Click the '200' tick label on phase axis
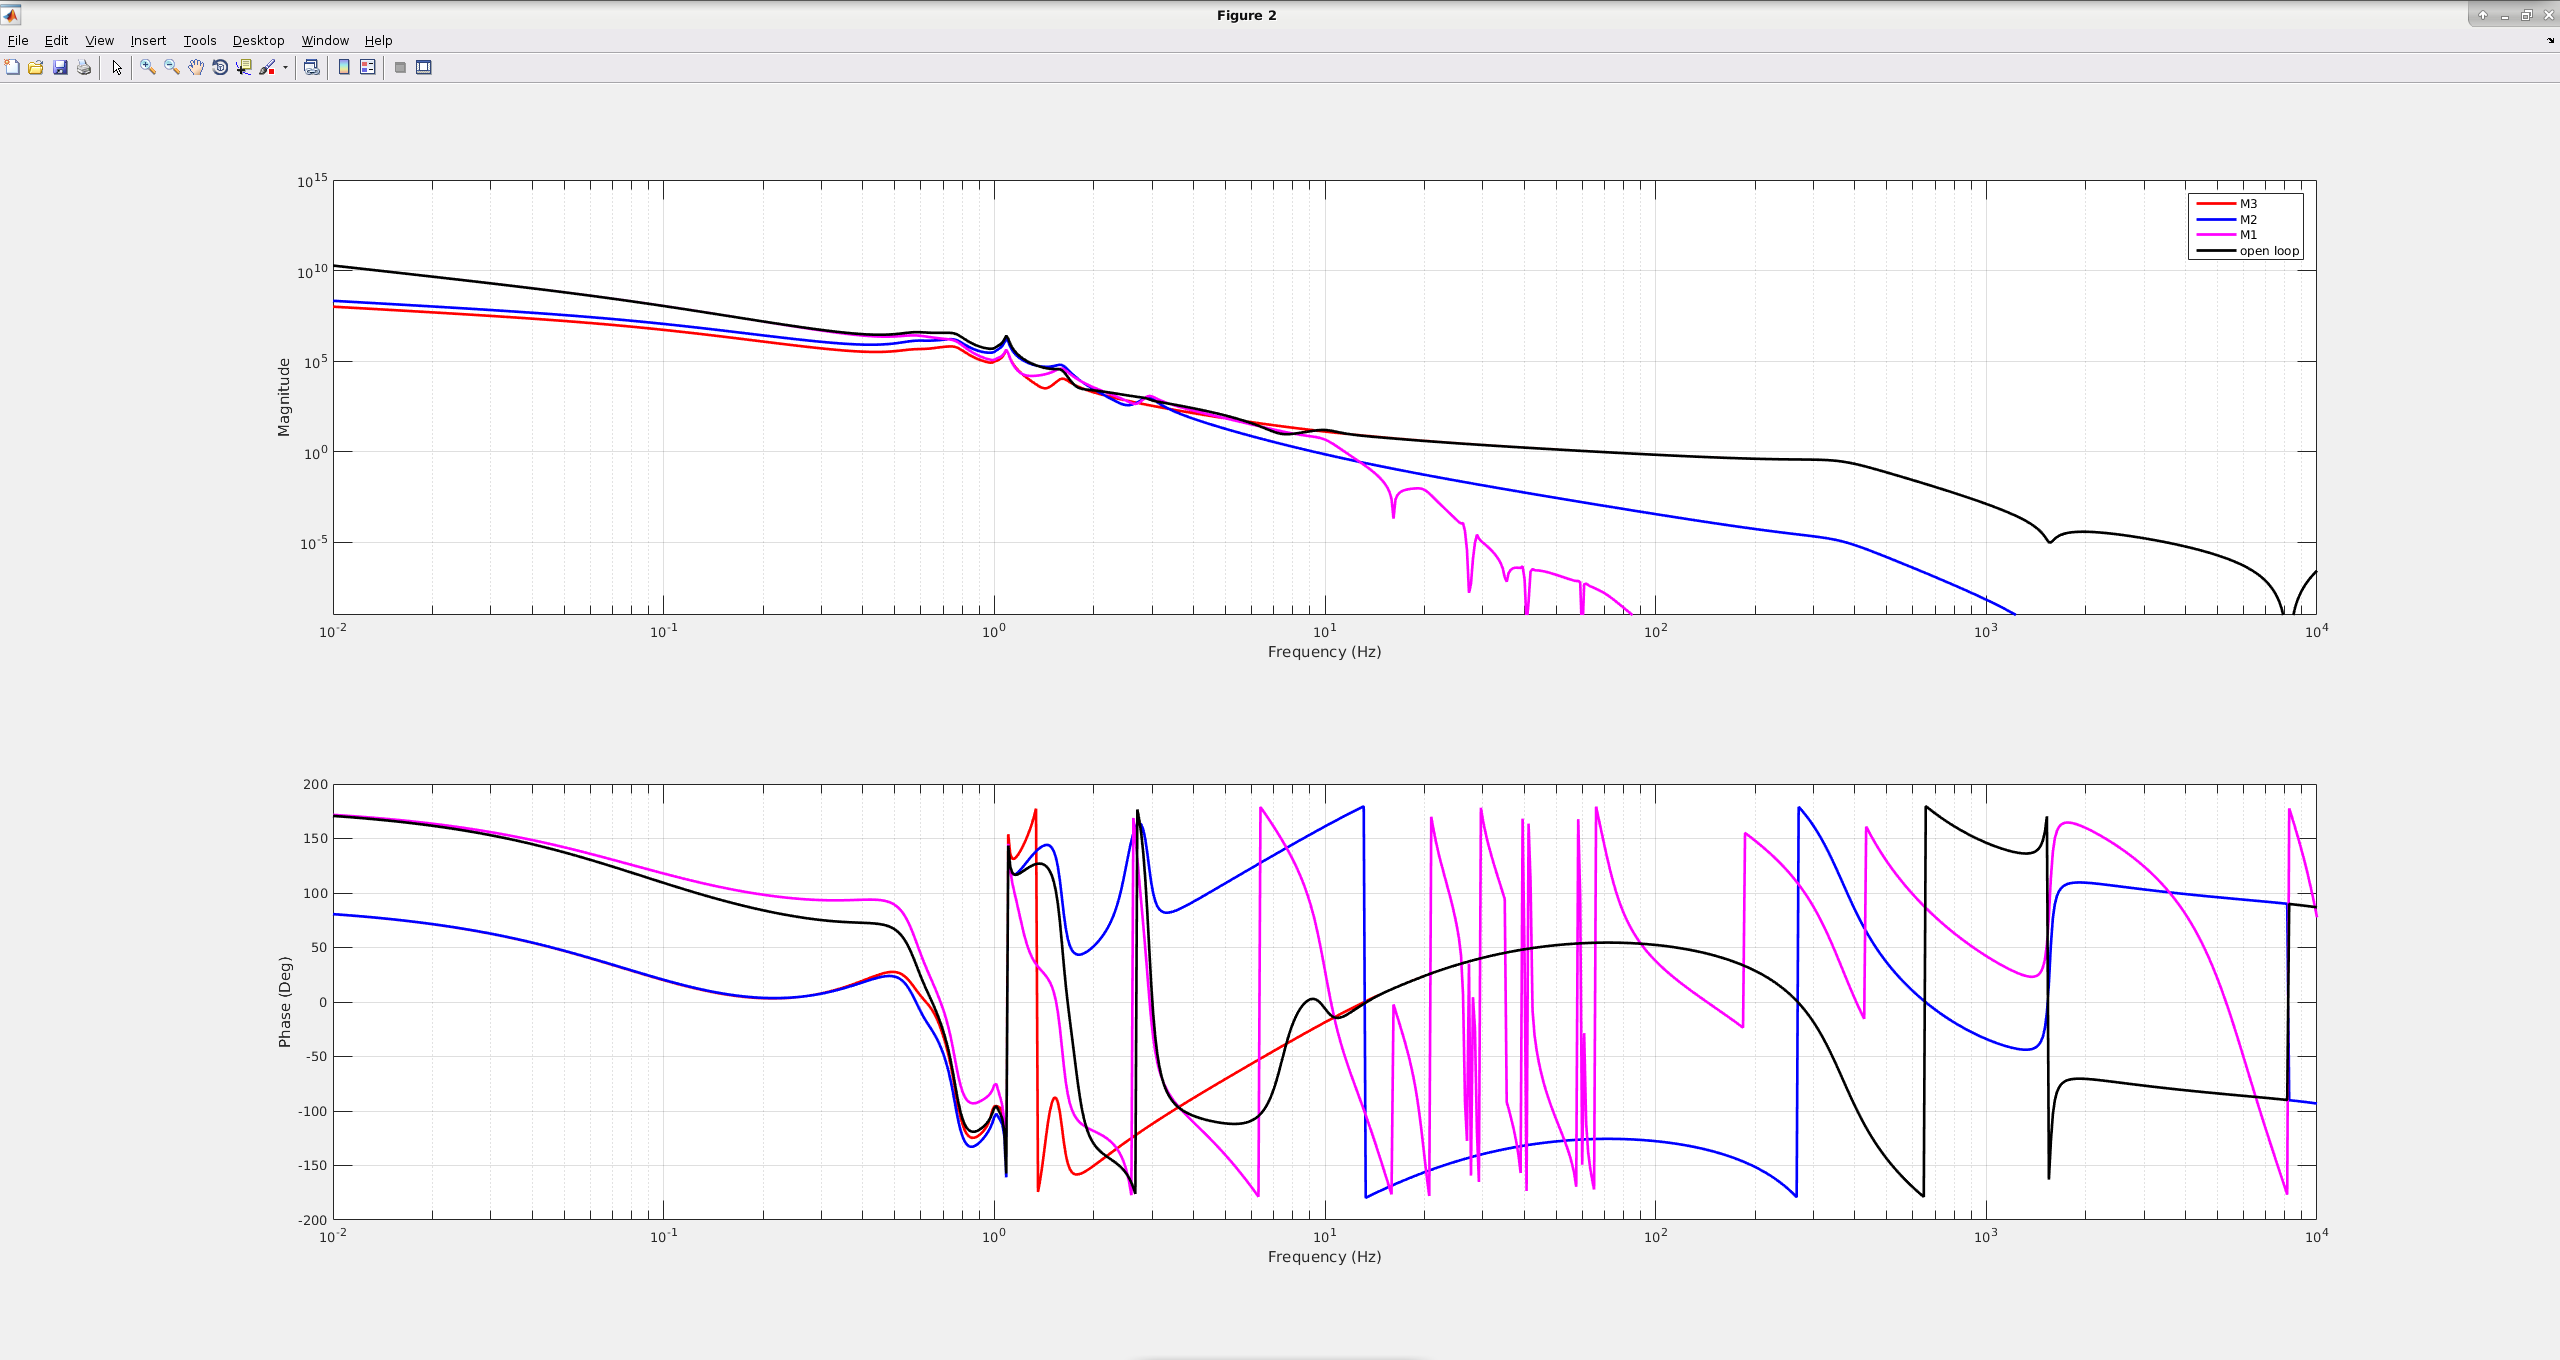Image resolution: width=2560 pixels, height=1360 pixels. click(x=316, y=785)
